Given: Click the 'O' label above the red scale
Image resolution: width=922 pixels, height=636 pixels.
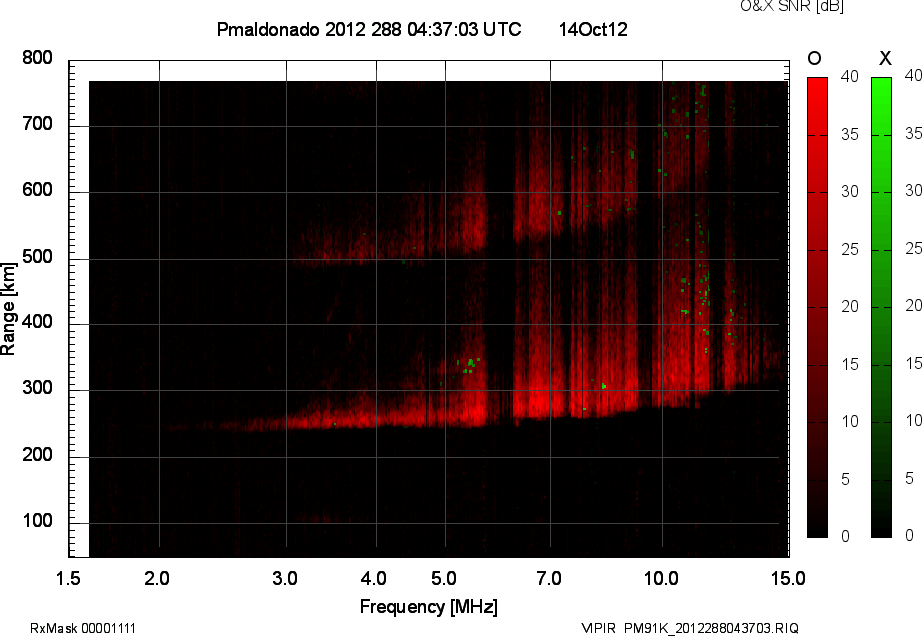Looking at the screenshot, I should (x=814, y=58).
